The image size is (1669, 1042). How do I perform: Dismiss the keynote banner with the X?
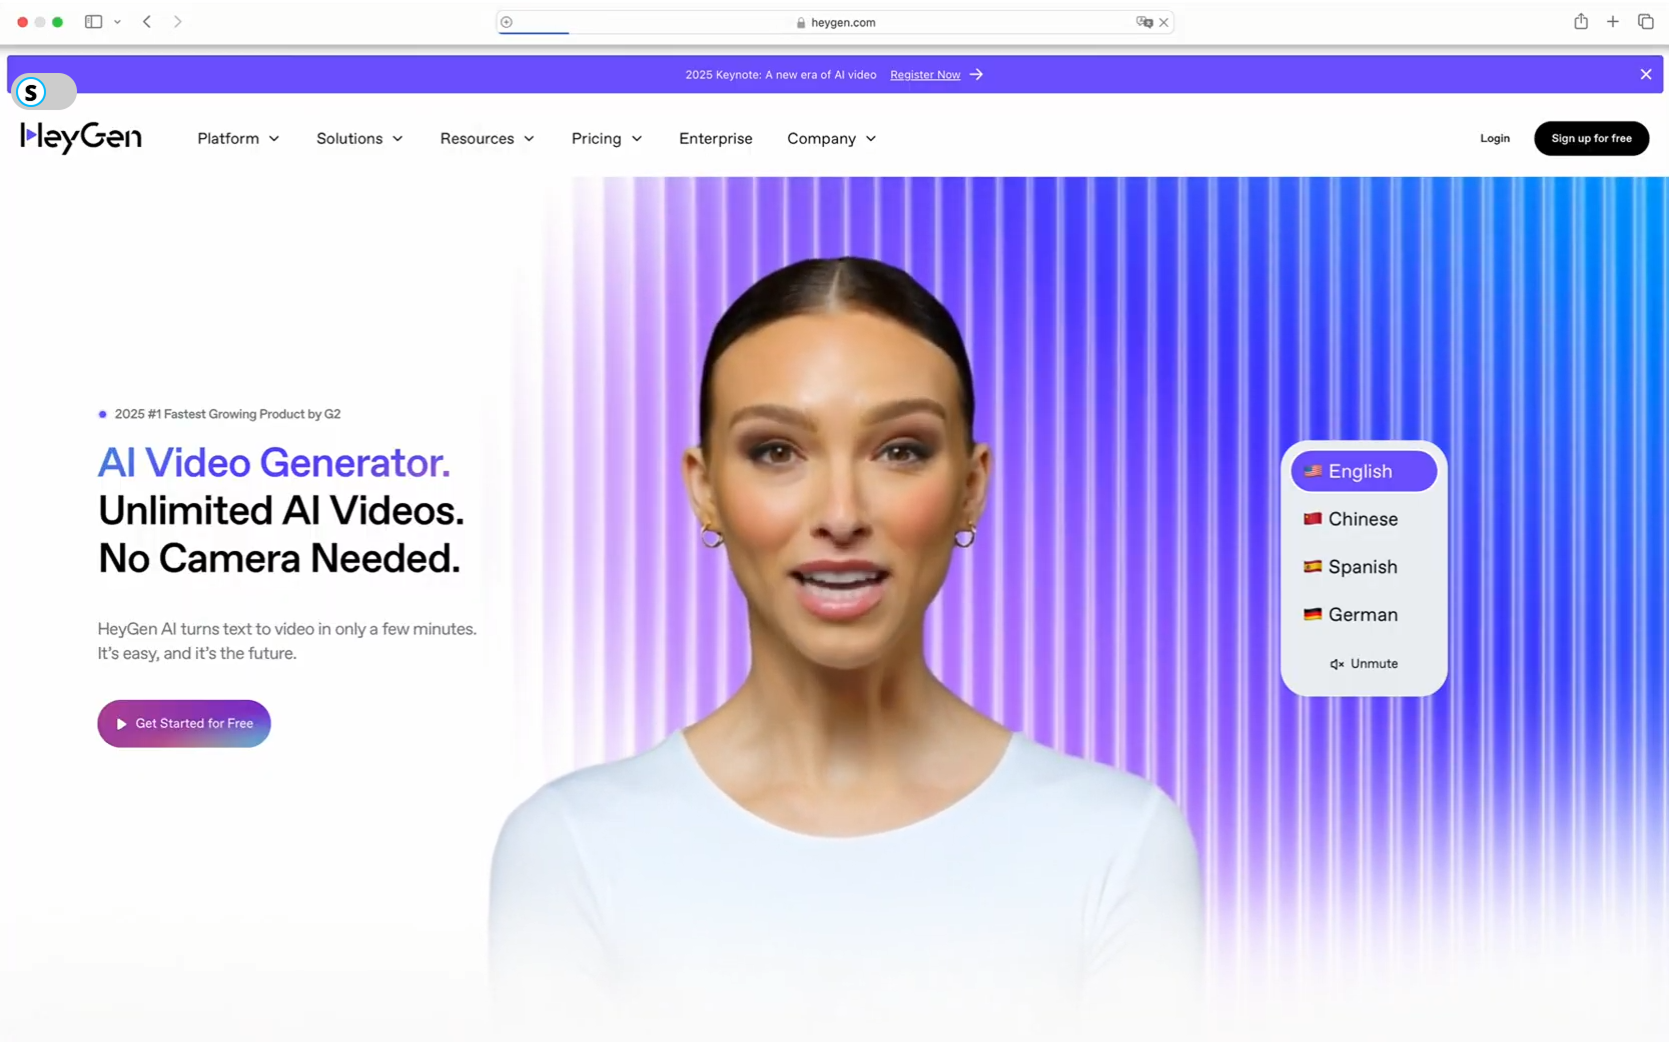point(1646,74)
